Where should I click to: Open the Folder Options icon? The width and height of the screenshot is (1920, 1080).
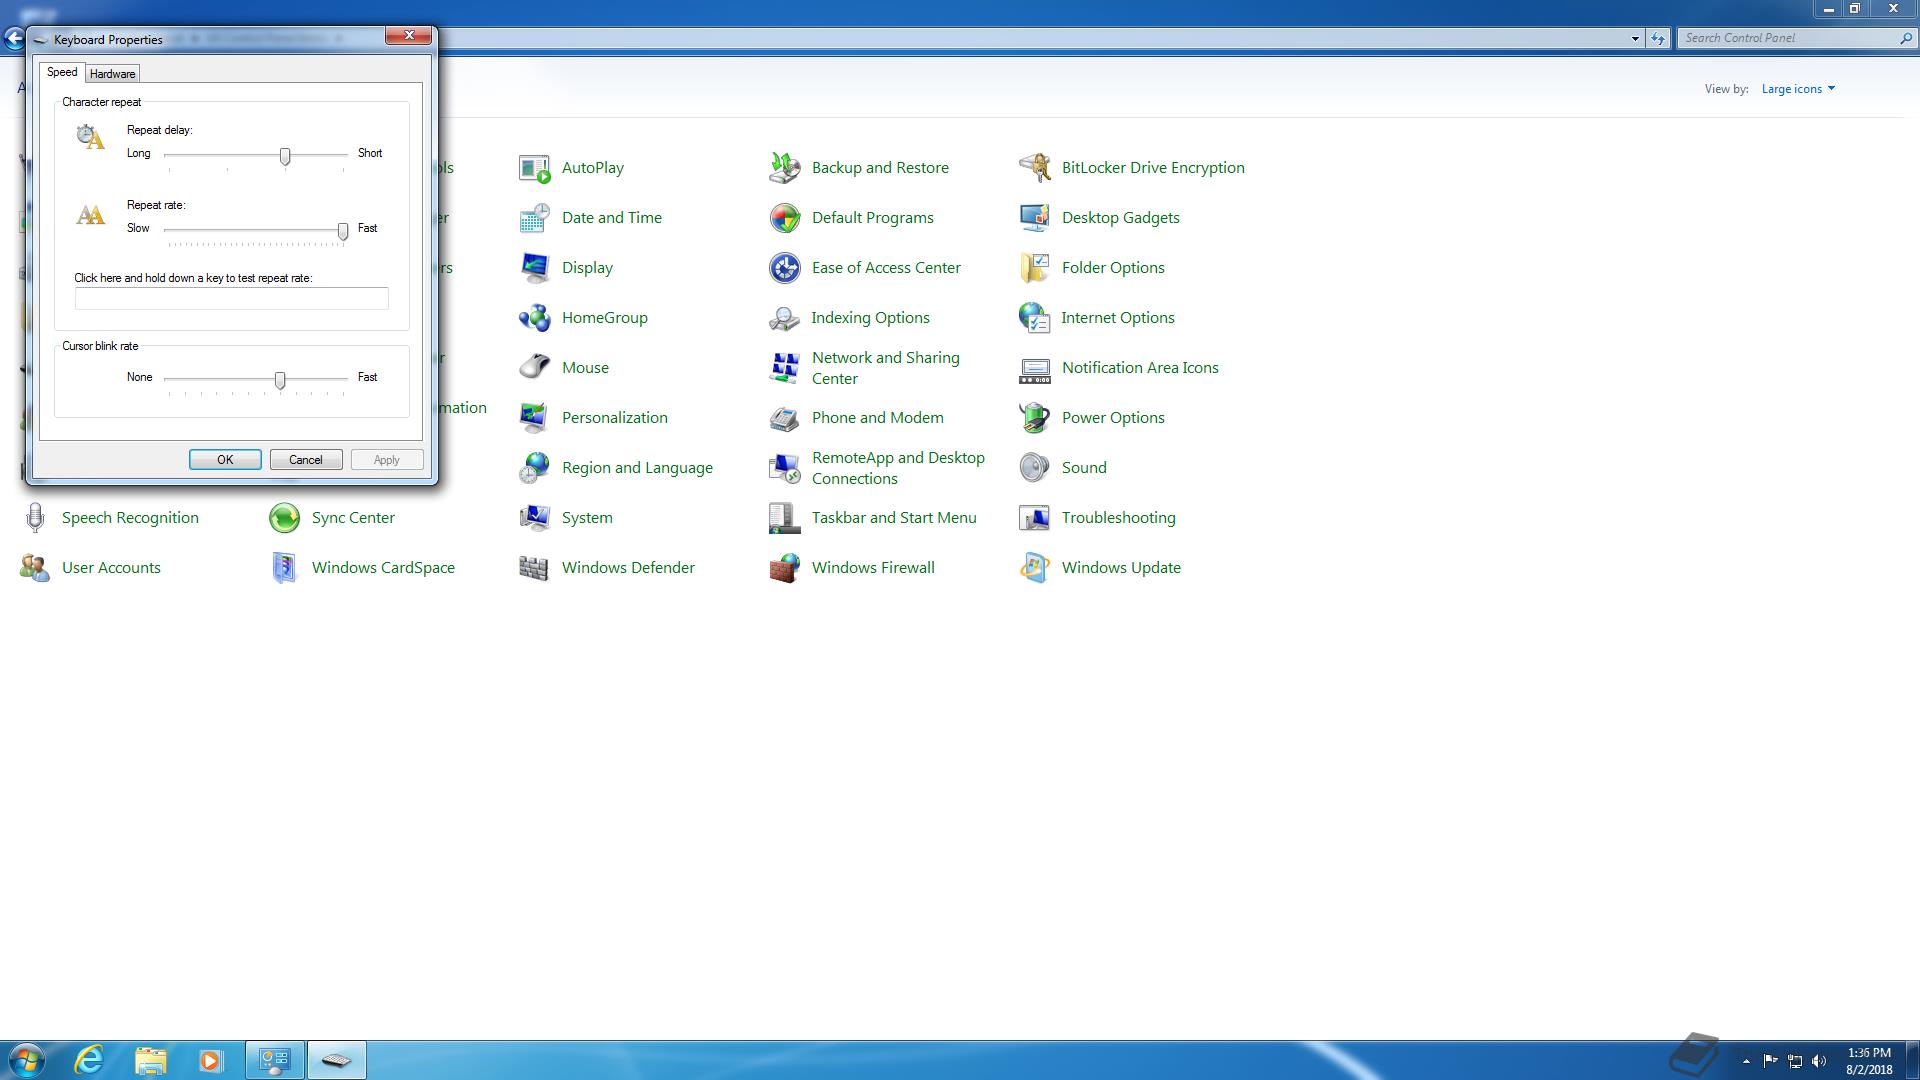tap(1034, 268)
